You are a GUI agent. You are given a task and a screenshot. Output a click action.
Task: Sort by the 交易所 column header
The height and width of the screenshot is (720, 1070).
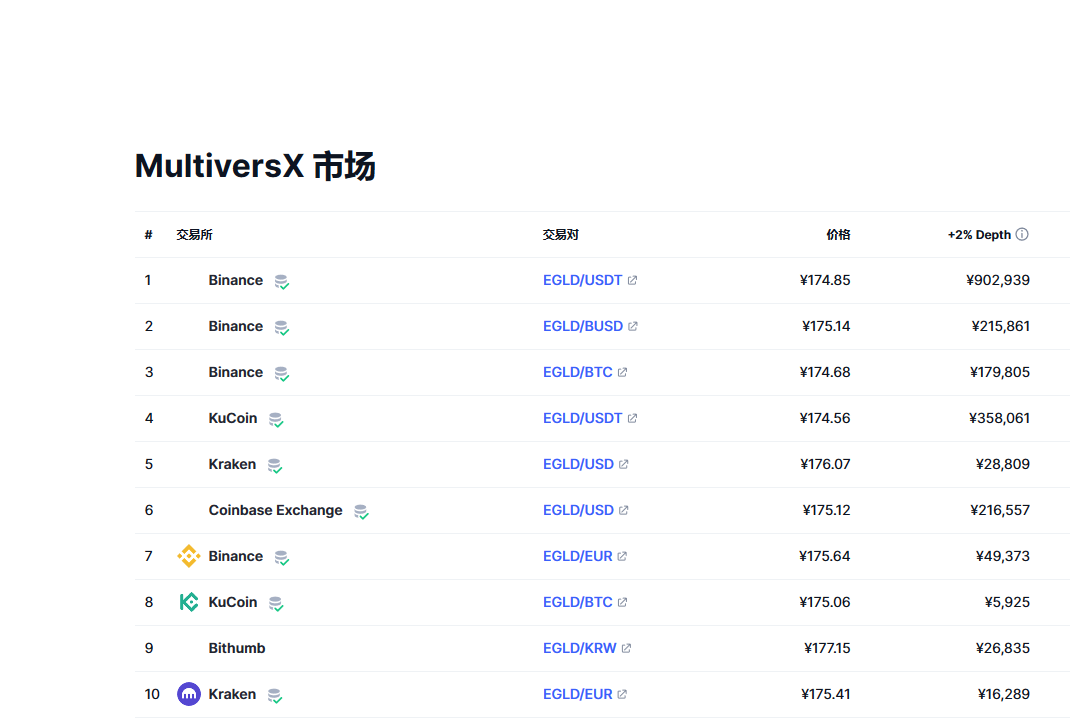[x=194, y=235]
